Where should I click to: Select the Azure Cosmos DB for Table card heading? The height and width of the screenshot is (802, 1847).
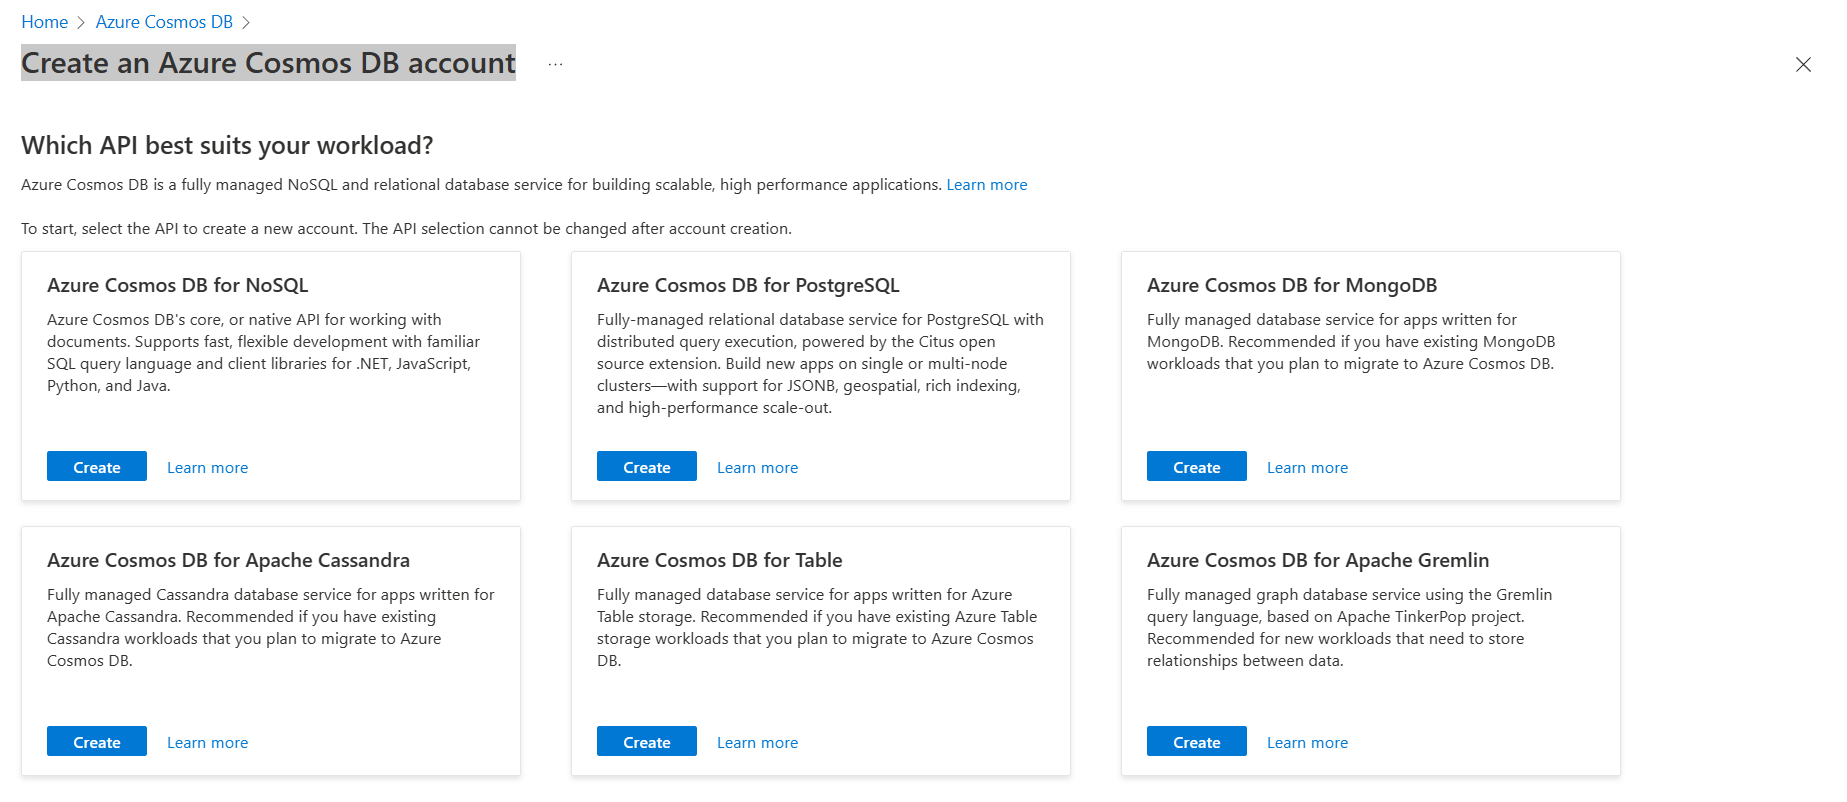pyautogui.click(x=719, y=561)
